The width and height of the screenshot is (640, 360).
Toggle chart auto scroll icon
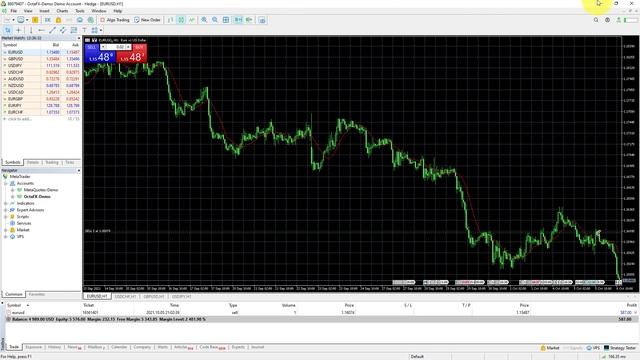(238, 20)
